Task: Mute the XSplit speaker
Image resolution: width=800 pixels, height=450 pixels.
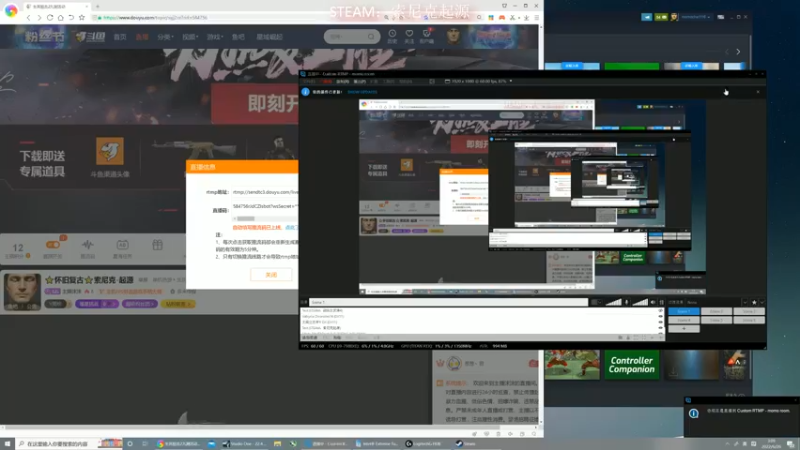Action: (x=653, y=302)
